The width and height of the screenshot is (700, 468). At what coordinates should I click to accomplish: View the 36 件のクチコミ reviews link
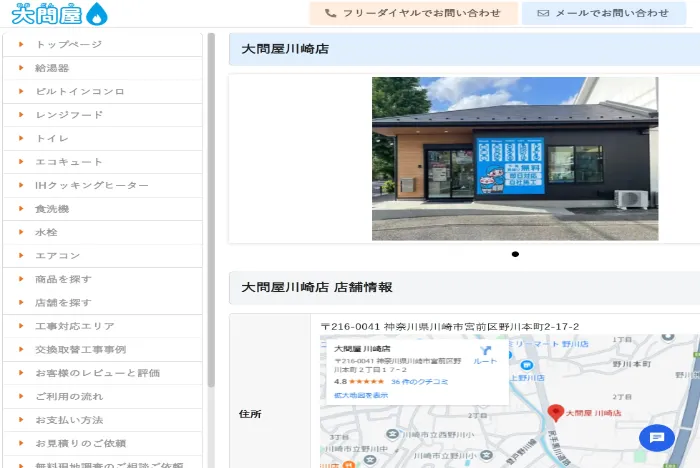pyautogui.click(x=419, y=382)
